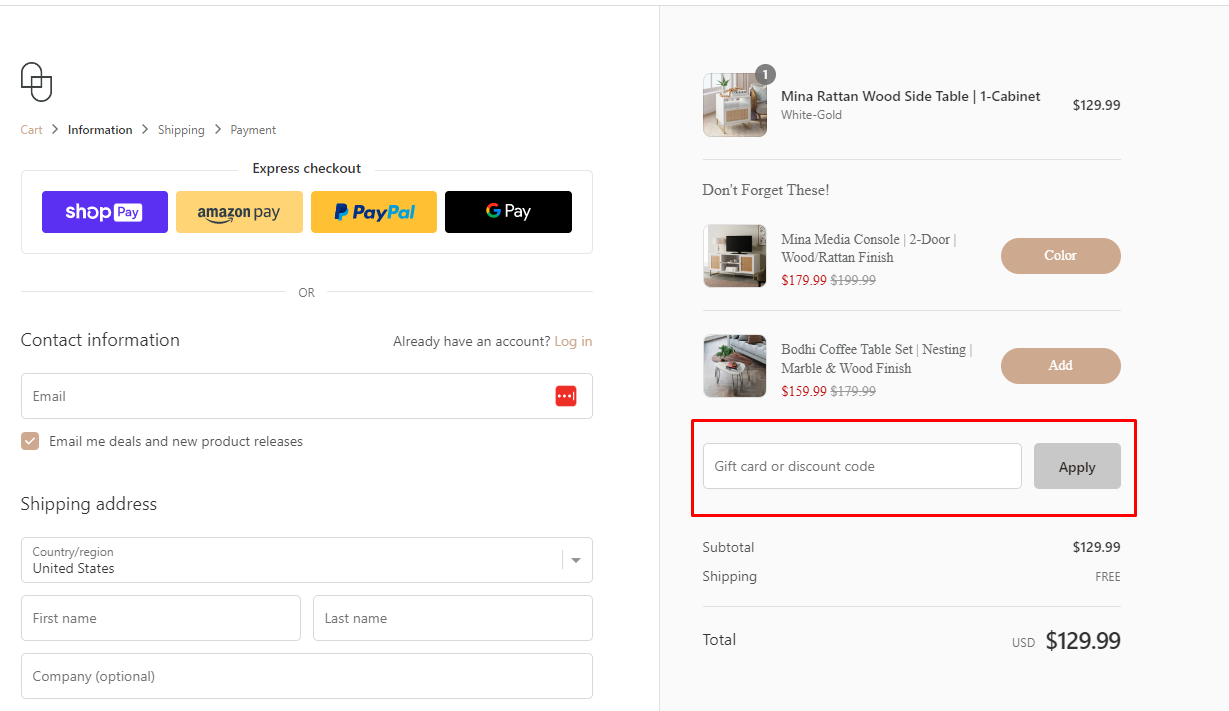Viewport: 1229px width, 711px height.
Task: Click the crossed-out $199.99 original price
Action: tap(853, 281)
